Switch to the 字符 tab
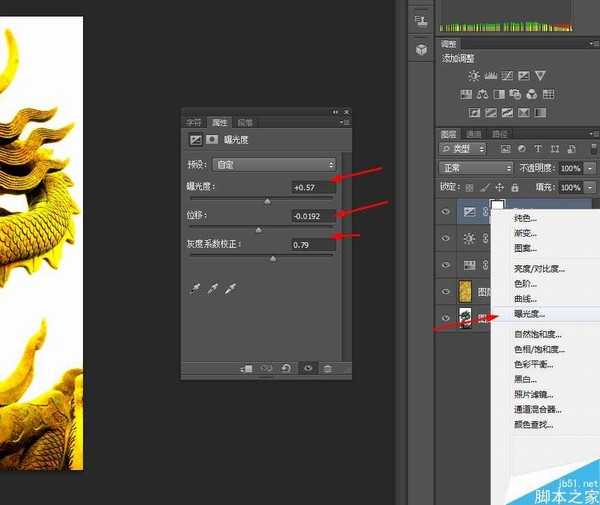 196,122
